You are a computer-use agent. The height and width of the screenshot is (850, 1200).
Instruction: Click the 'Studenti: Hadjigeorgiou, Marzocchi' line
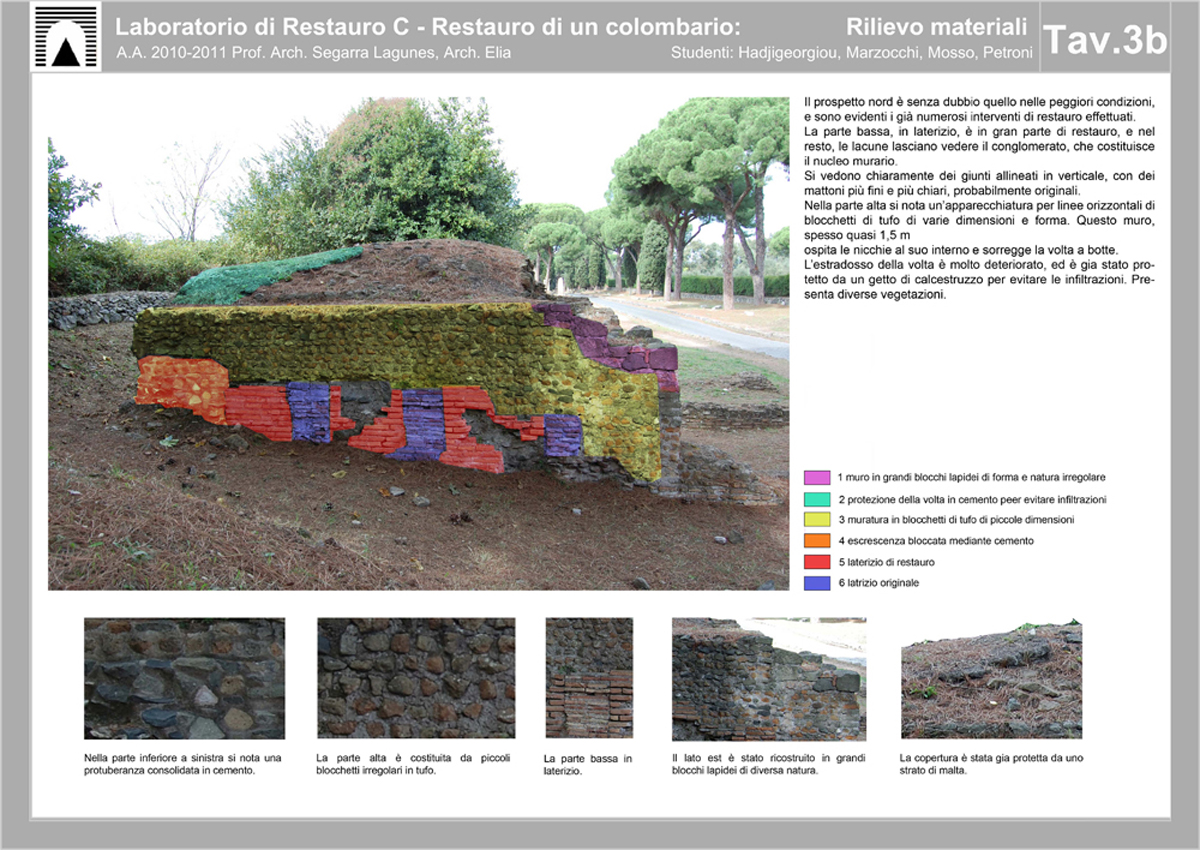pyautogui.click(x=852, y=52)
